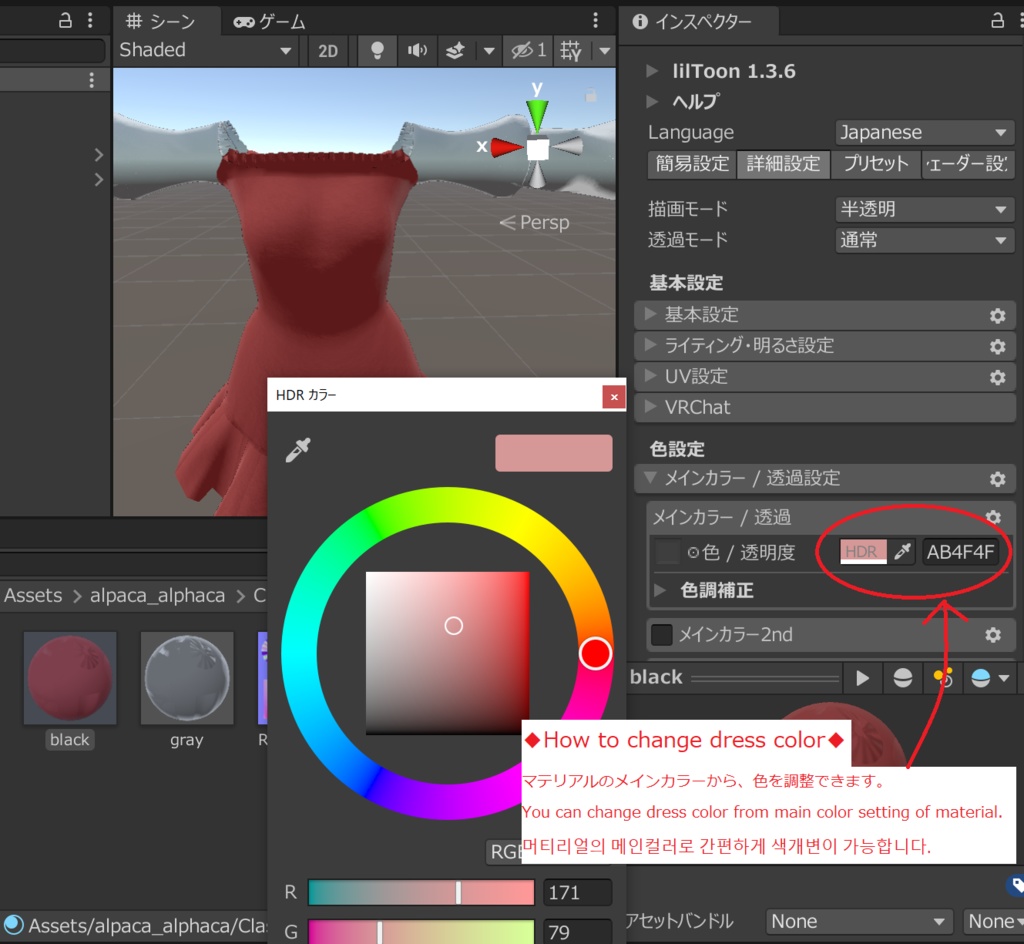
Task: Open Shaded draw mode dropdown
Action: coord(205,50)
